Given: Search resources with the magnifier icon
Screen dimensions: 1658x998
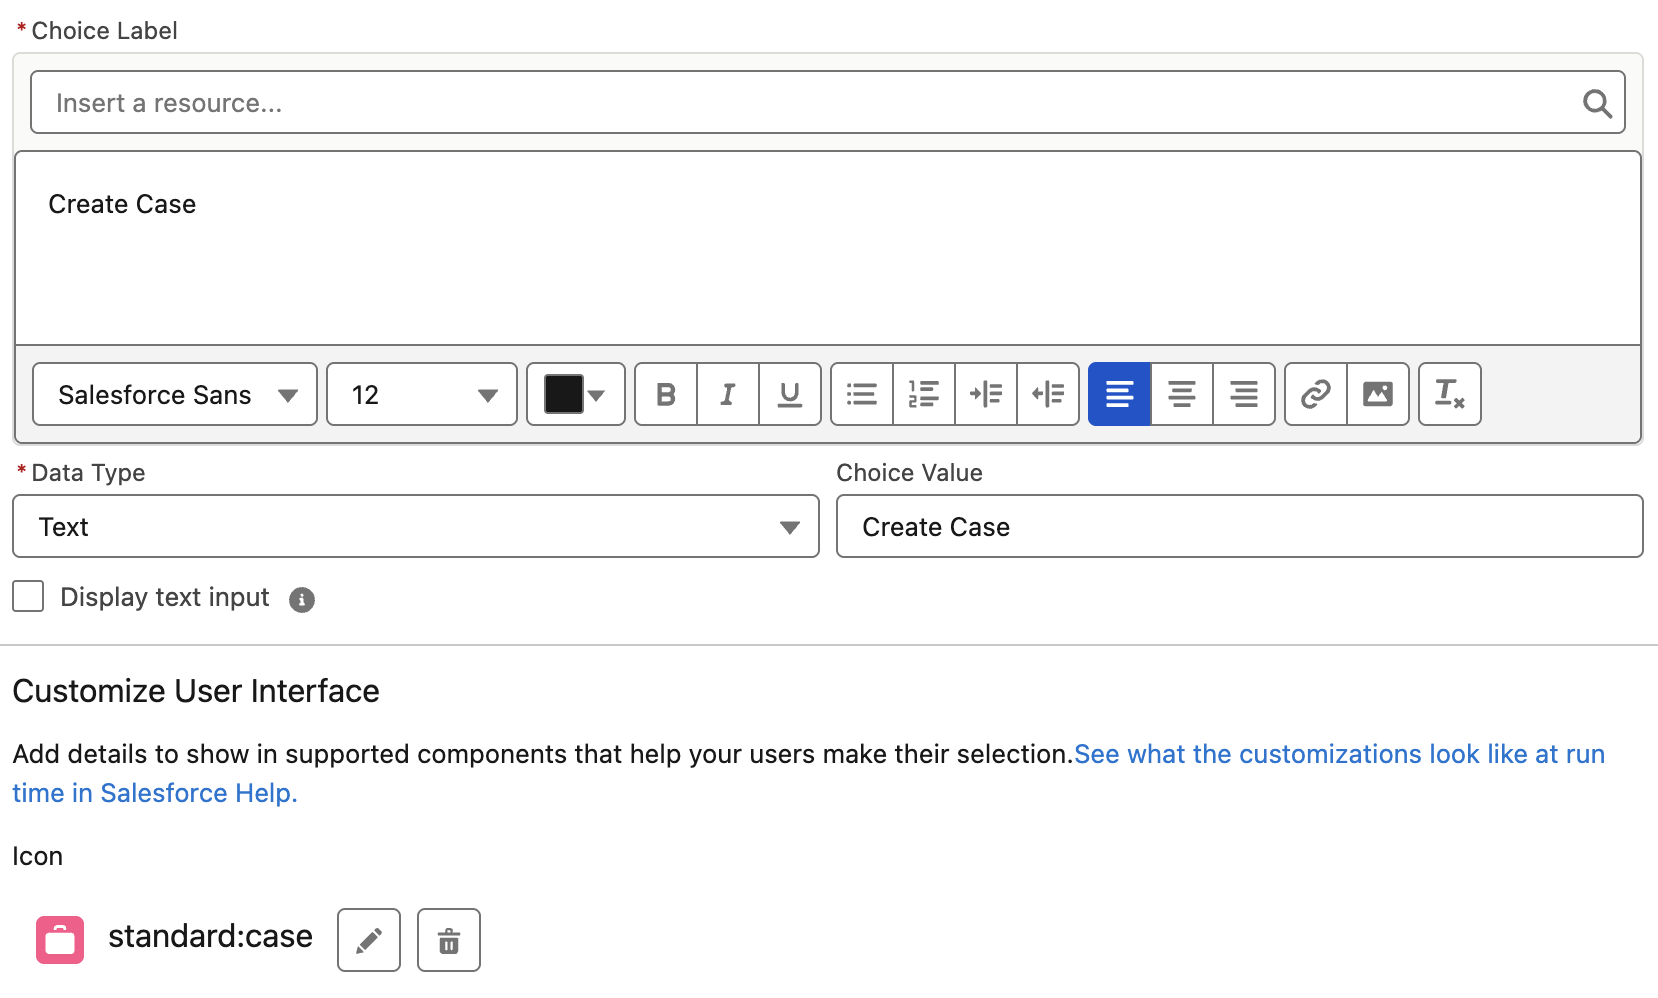Looking at the screenshot, I should coord(1596,101).
